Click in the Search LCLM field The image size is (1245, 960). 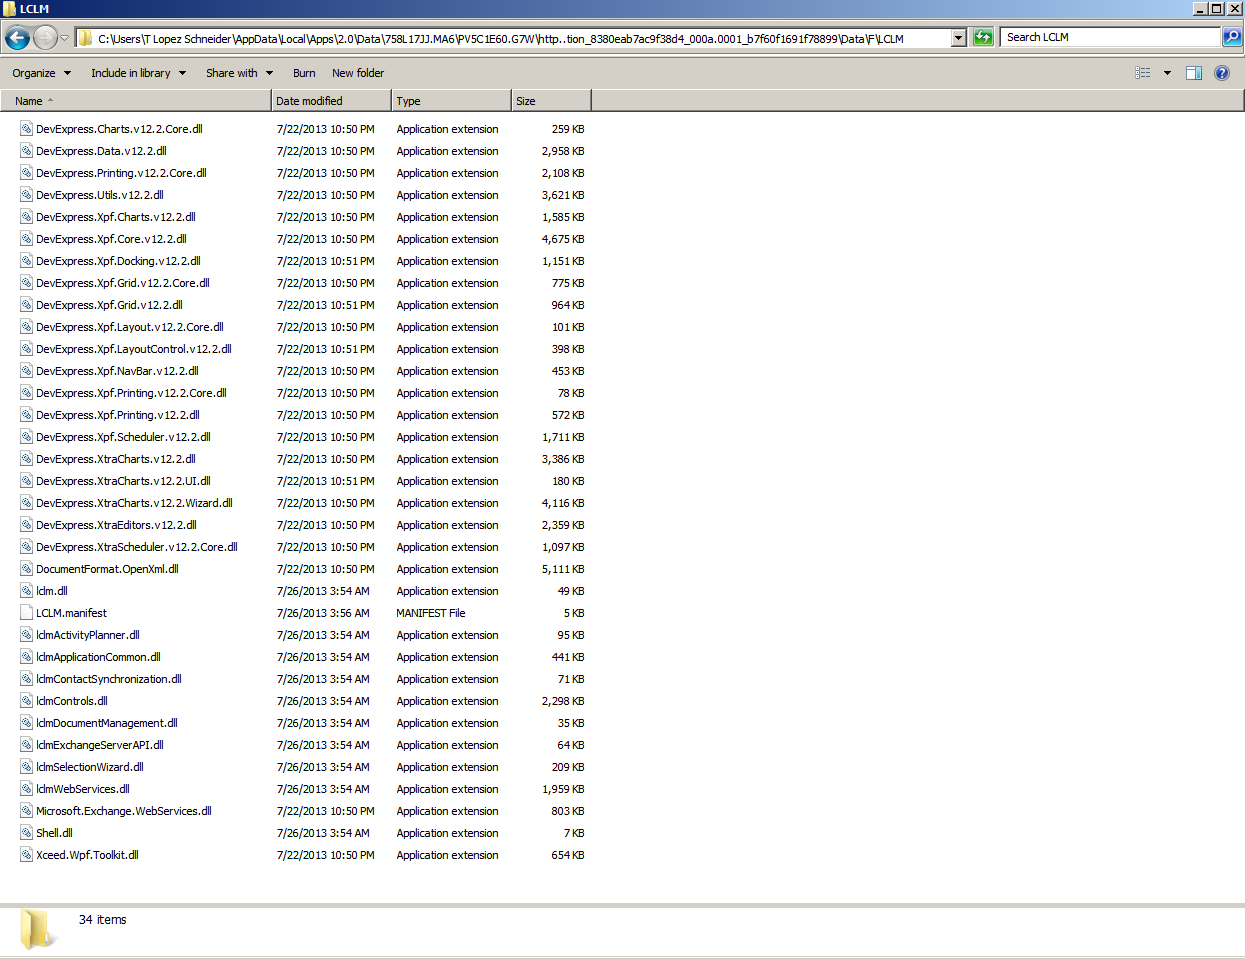[x=1110, y=37]
